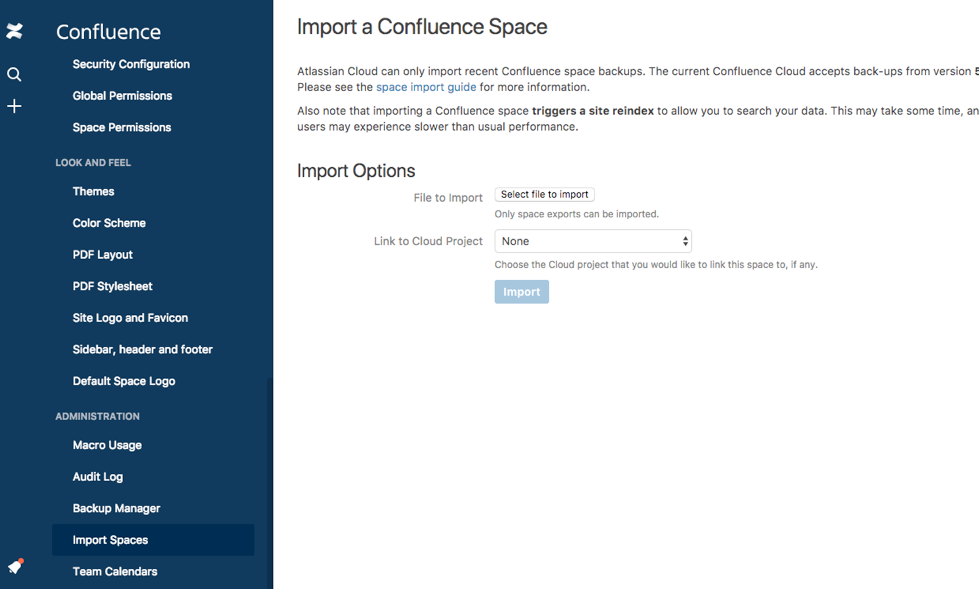The width and height of the screenshot is (979, 589).
Task: Navigate to Color Scheme
Action: pyautogui.click(x=109, y=223)
